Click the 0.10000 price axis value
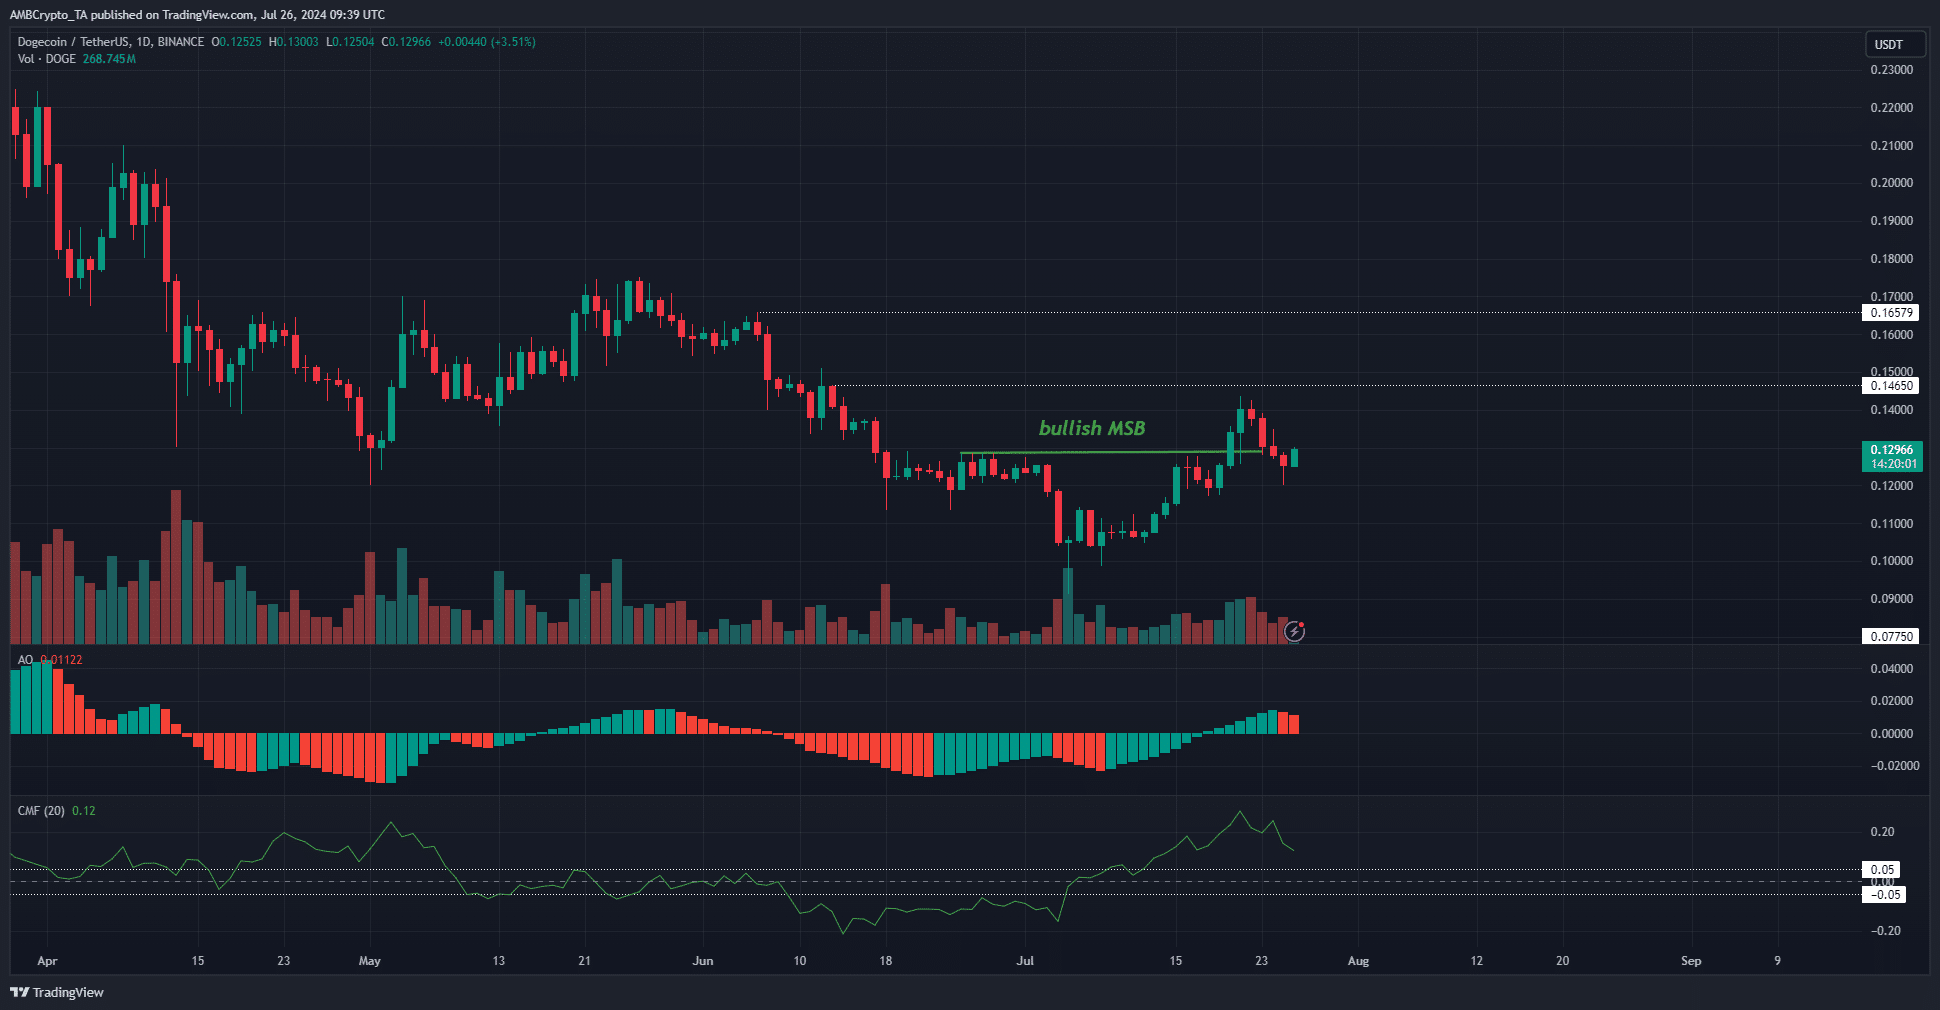Viewport: 1940px width, 1010px height. 1892,561
